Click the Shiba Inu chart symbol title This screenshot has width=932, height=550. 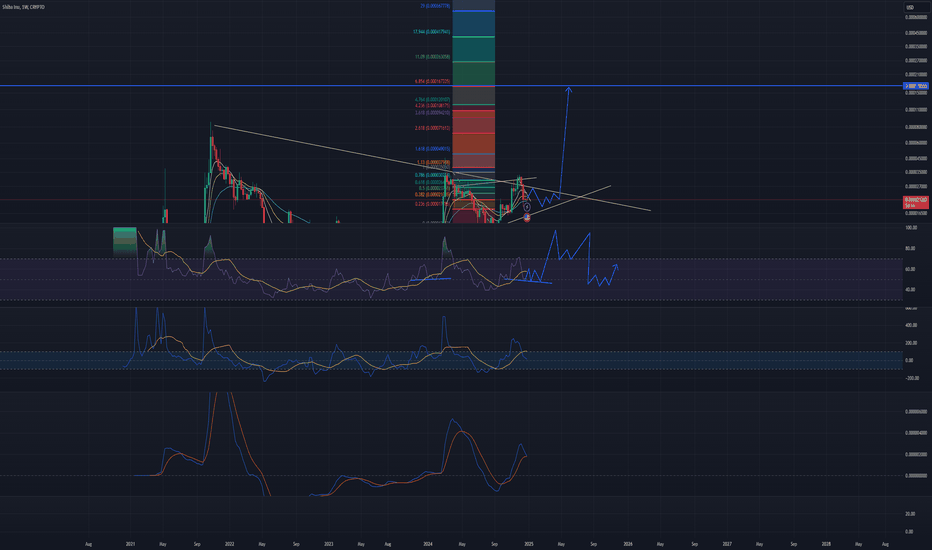[23, 7]
